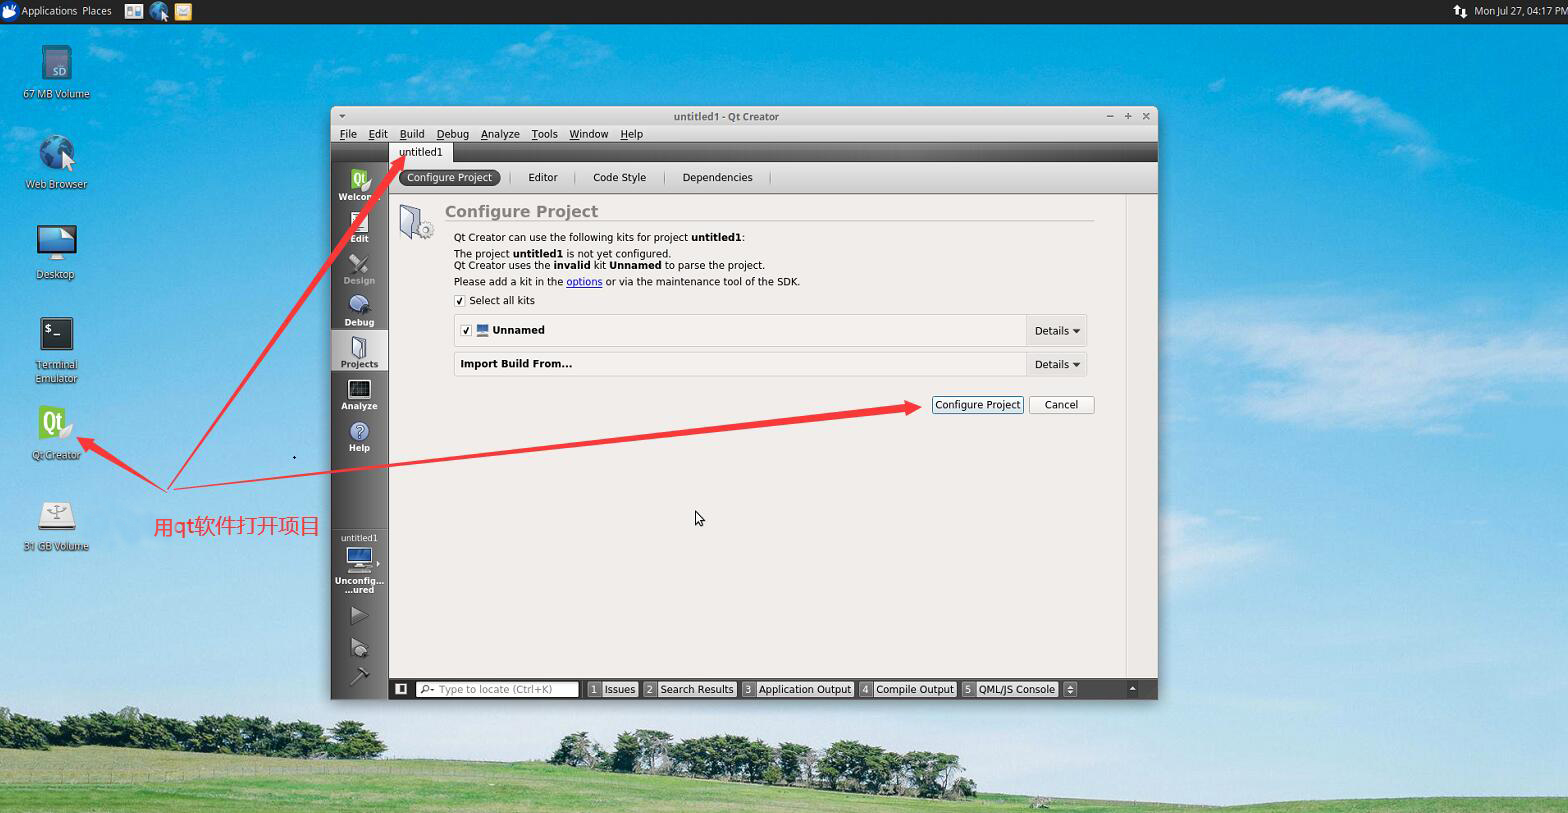Open the QML/JS Console pane
This screenshot has height=813, width=1568.
1009,689
